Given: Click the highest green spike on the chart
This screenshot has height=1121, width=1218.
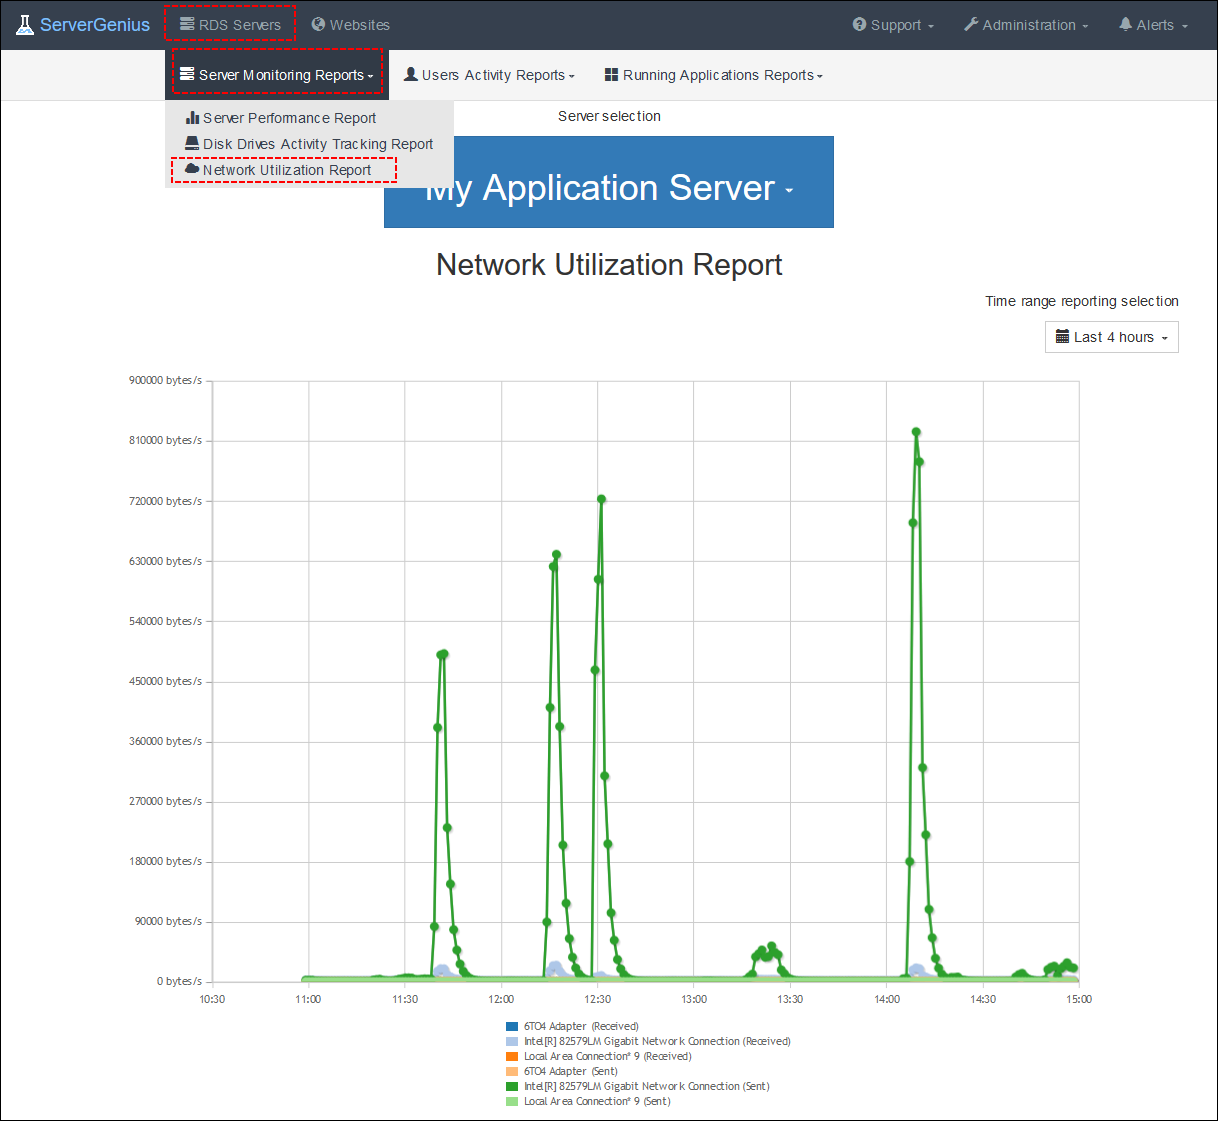Looking at the screenshot, I should tap(917, 432).
